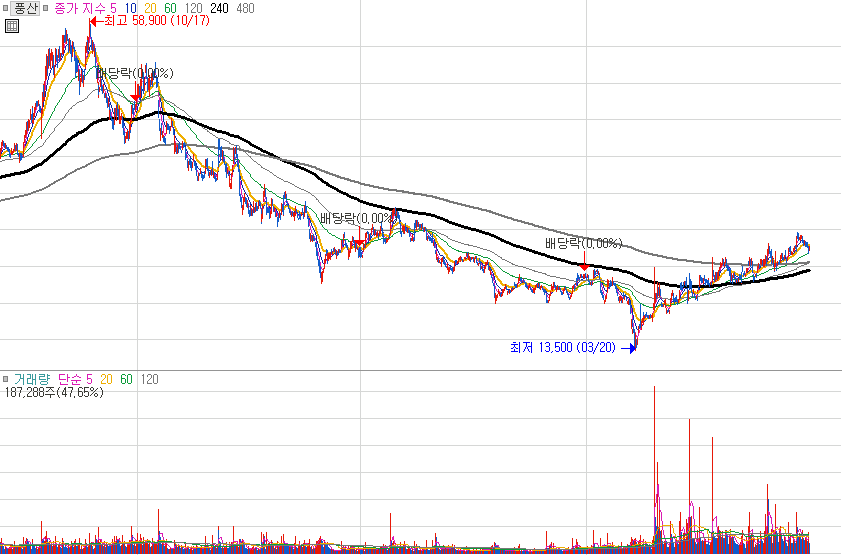Click the teal 거래량 volume label
This screenshot has width=842, height=555.
pyautogui.click(x=33, y=379)
